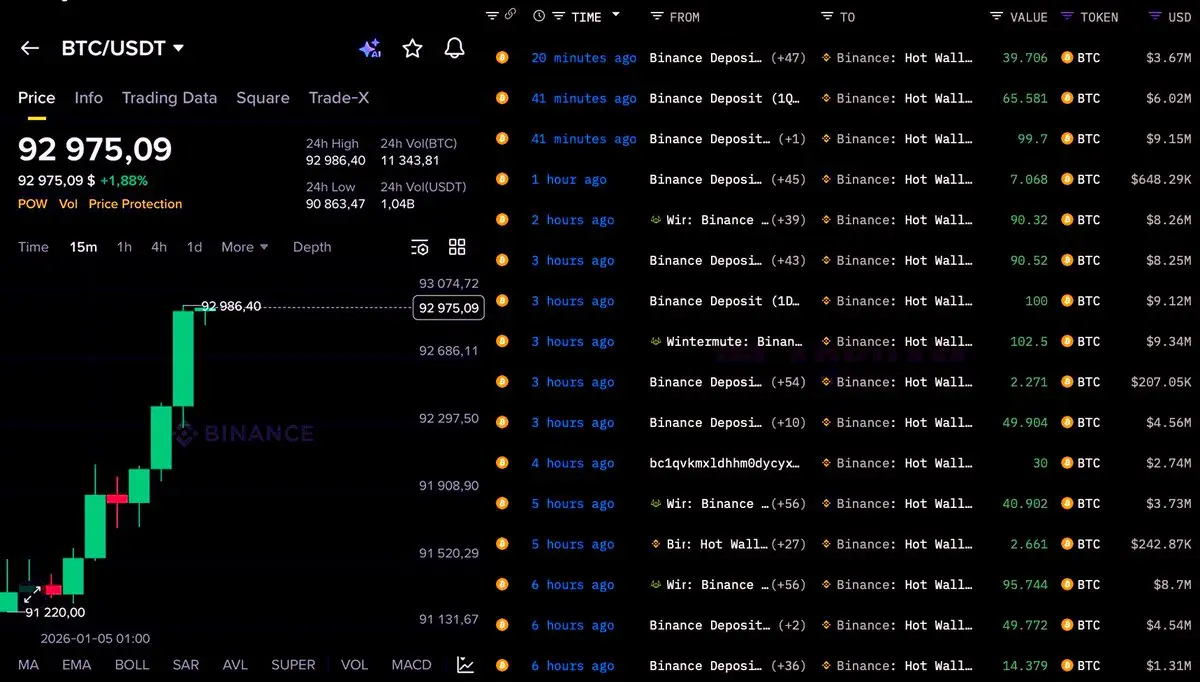Toggle the MA indicator
This screenshot has width=1200, height=682.
point(28,664)
